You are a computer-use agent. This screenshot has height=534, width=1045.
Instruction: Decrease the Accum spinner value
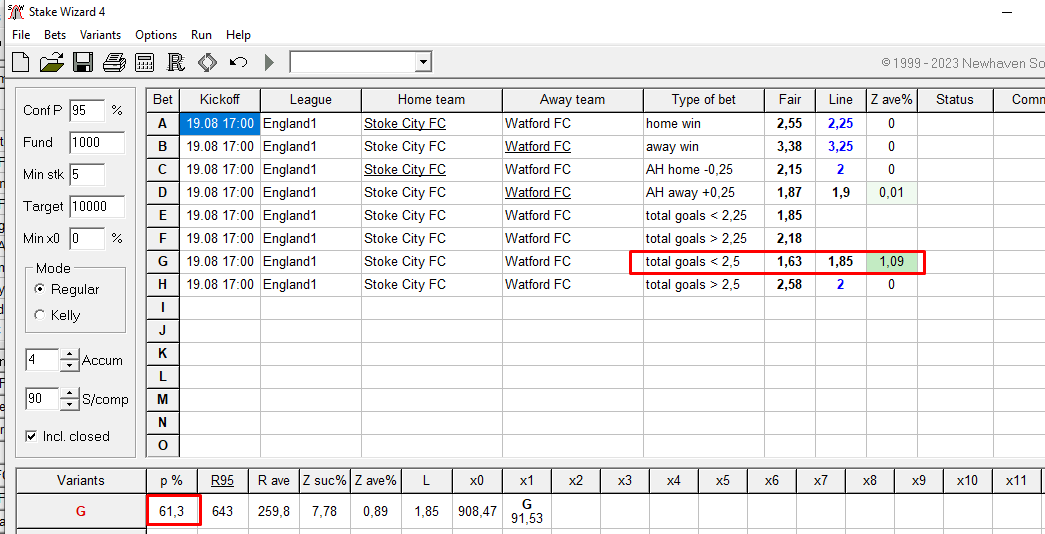[69, 366]
